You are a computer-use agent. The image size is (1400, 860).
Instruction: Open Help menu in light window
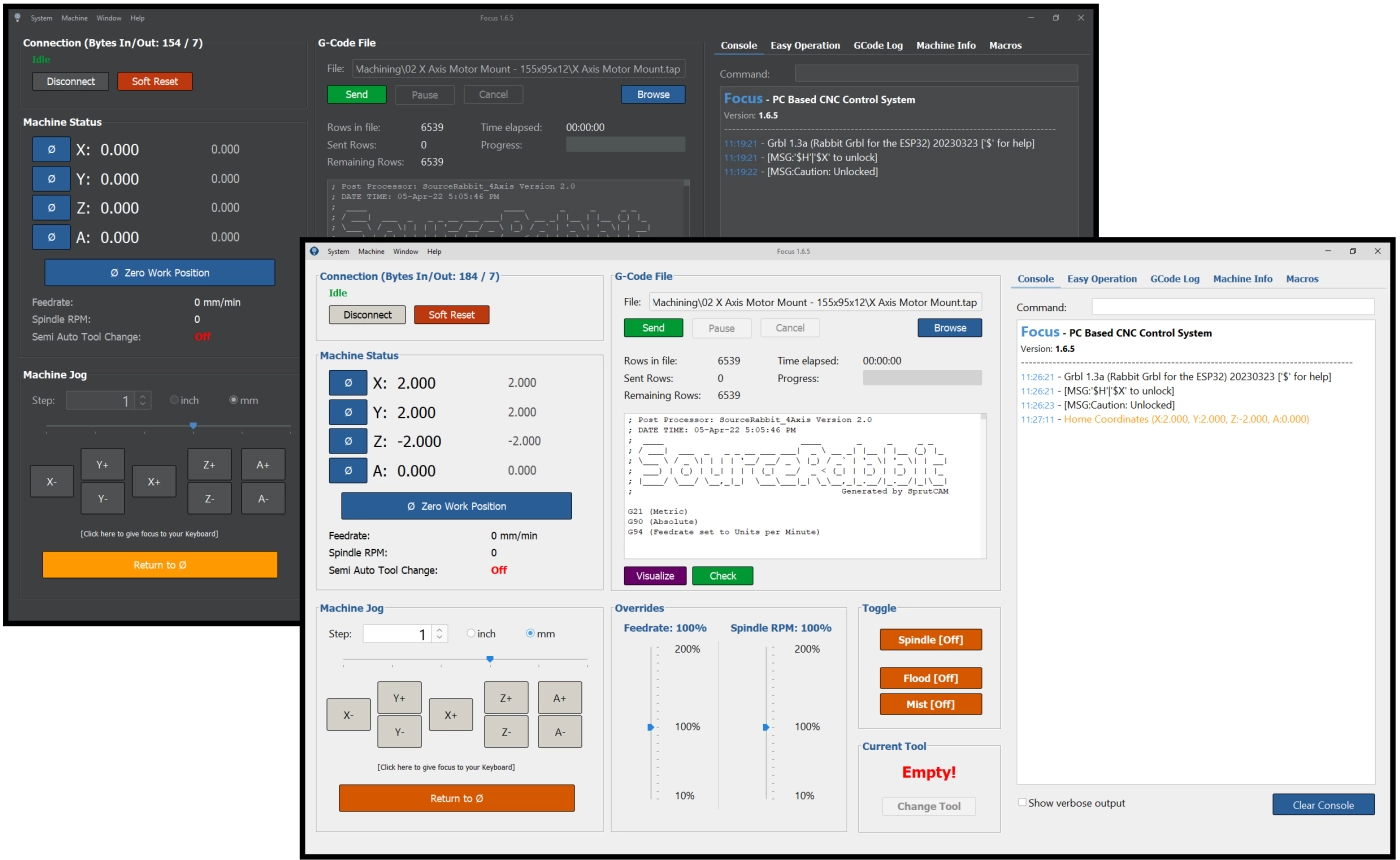[434, 252]
